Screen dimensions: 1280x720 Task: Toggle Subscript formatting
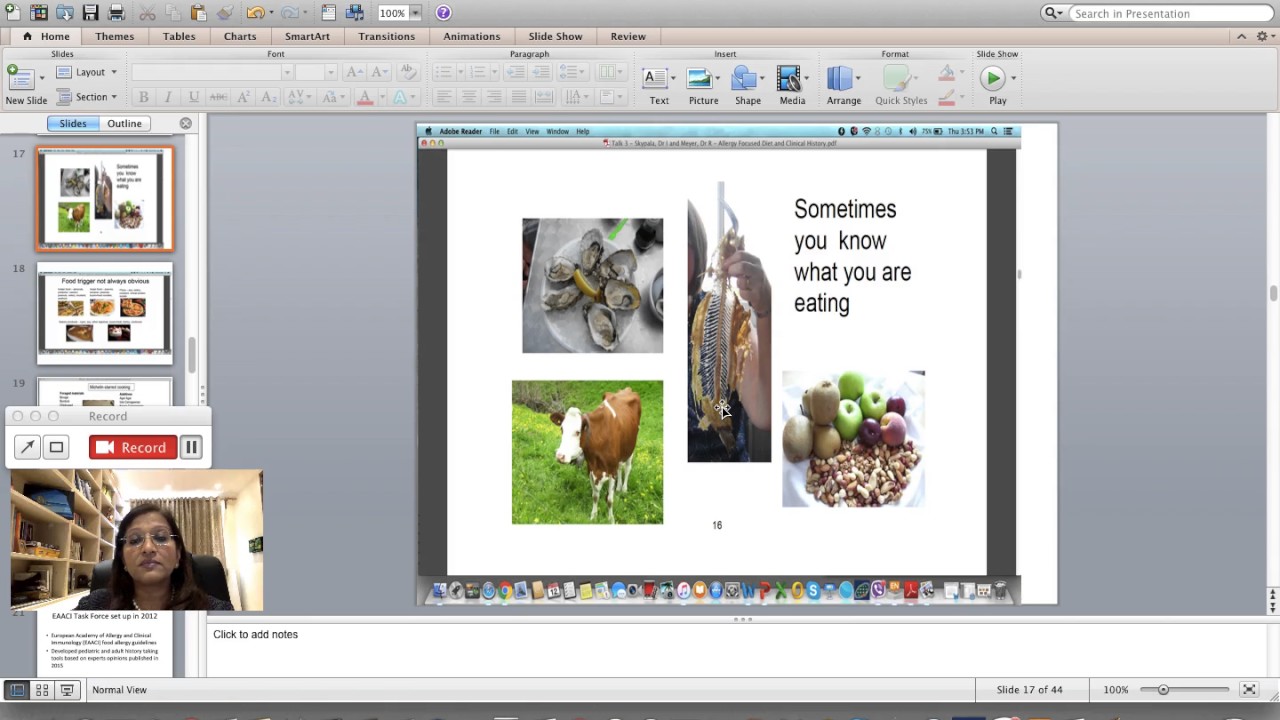pyautogui.click(x=268, y=97)
